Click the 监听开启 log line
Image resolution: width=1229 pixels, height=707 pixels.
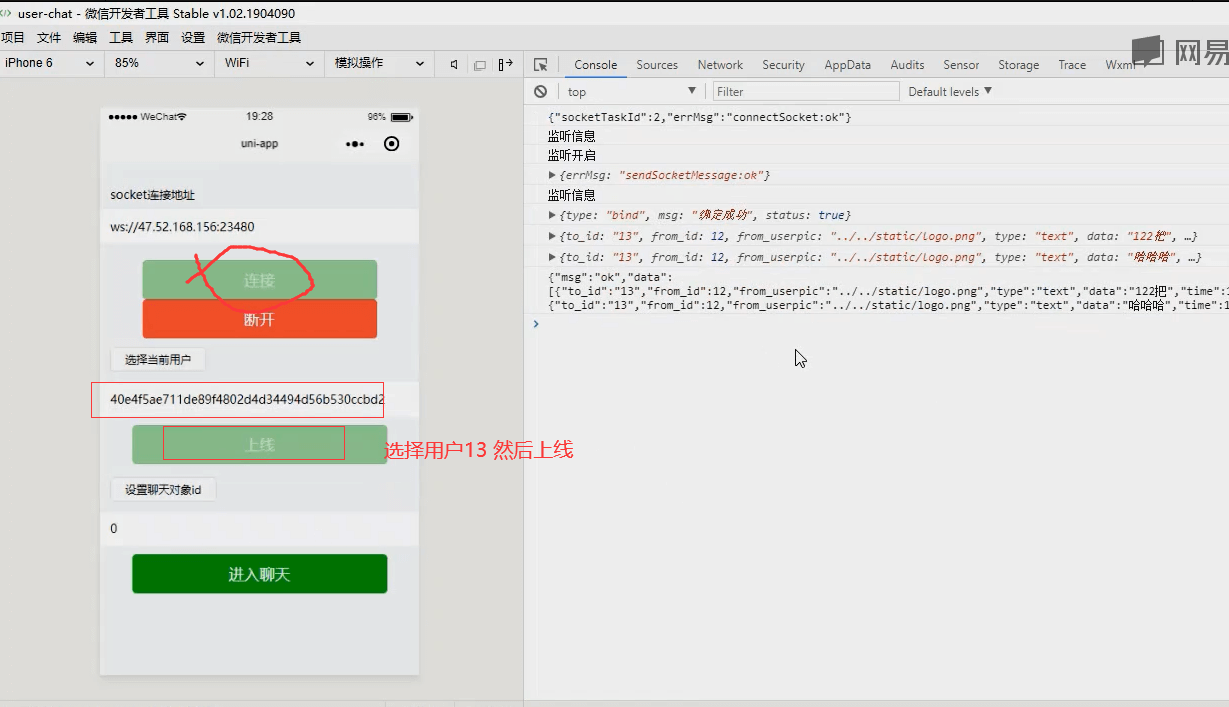[x=571, y=156]
